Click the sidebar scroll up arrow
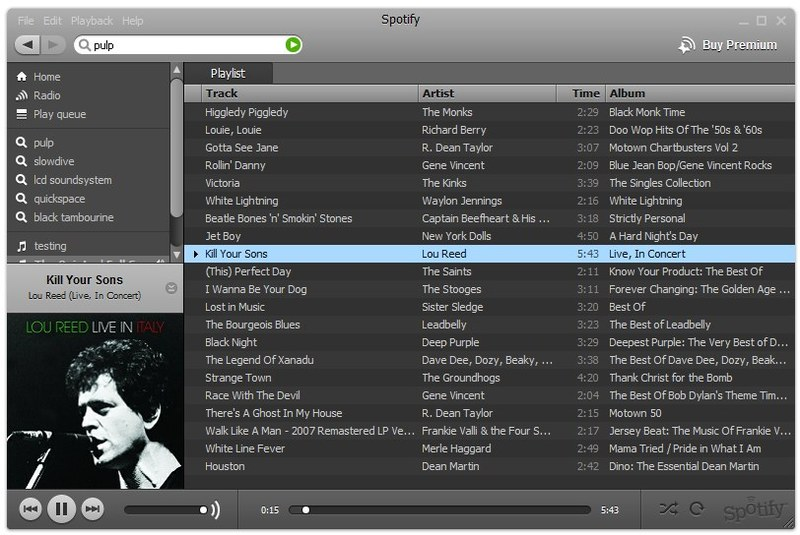Image resolution: width=800 pixels, height=535 pixels. (177, 70)
